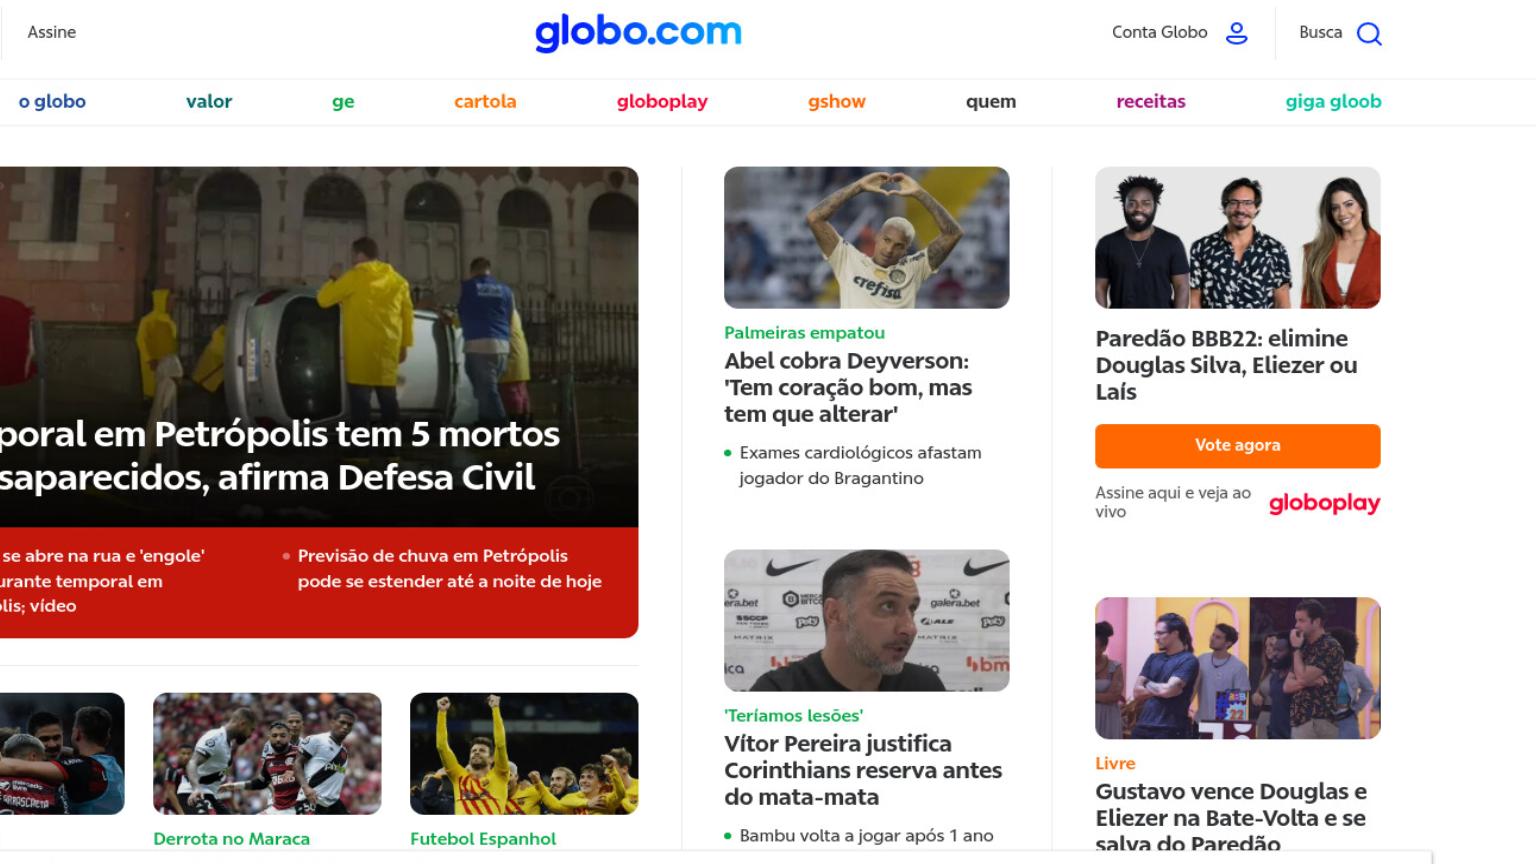Click the 'Assine' link at top left

click(52, 32)
